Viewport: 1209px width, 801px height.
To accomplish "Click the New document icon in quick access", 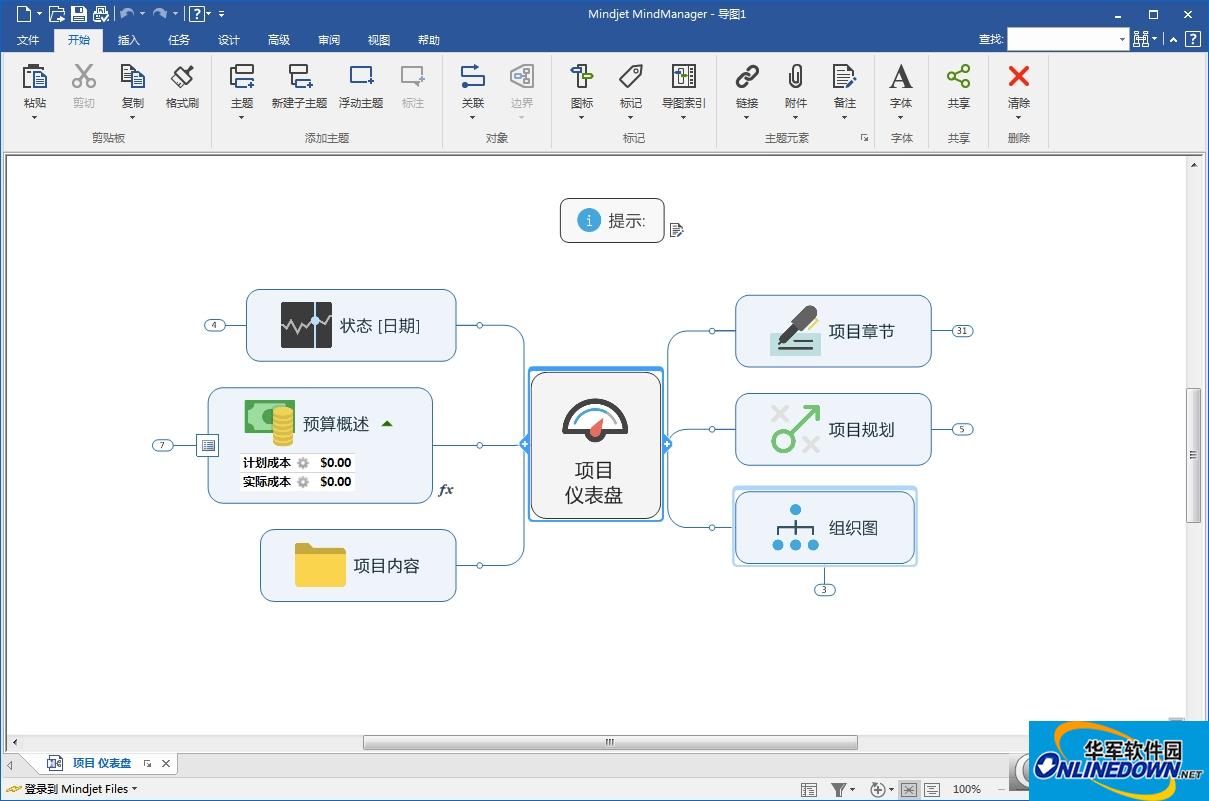I will [23, 14].
